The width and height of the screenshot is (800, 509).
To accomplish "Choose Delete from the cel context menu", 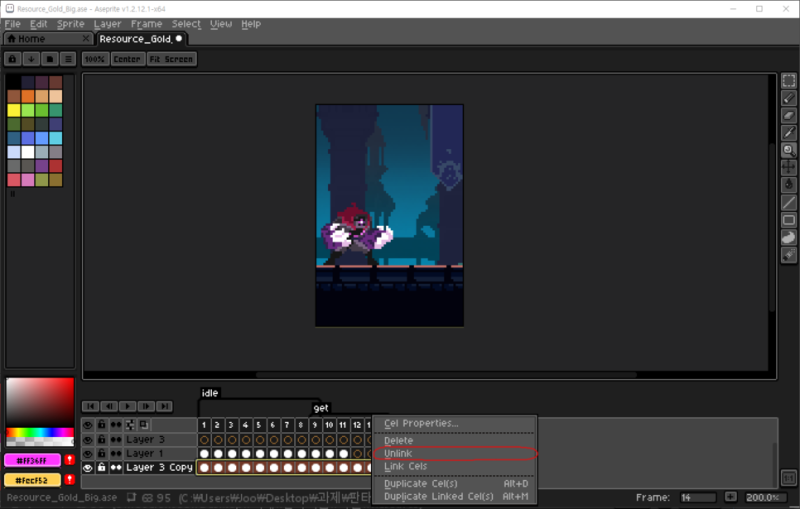I will (454, 440).
